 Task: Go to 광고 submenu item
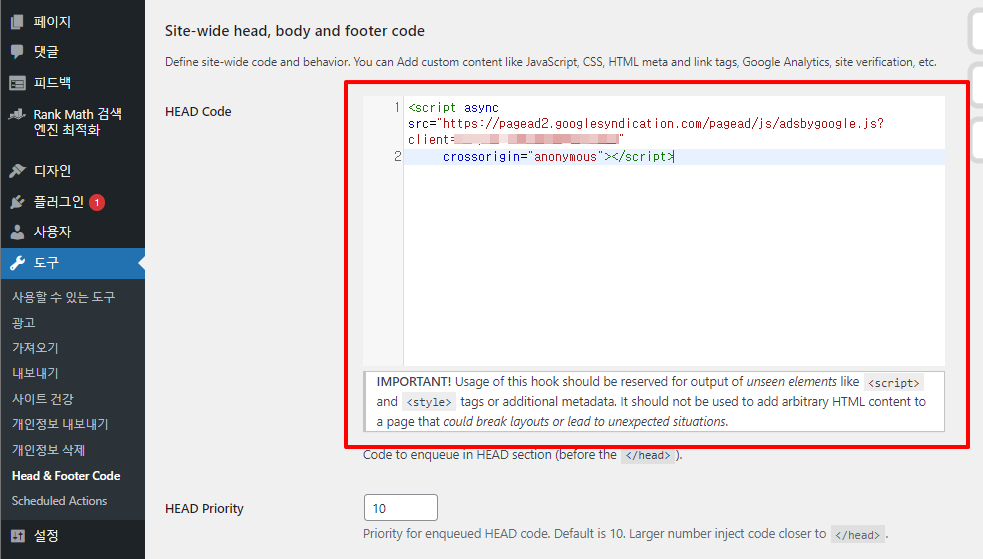point(24,323)
